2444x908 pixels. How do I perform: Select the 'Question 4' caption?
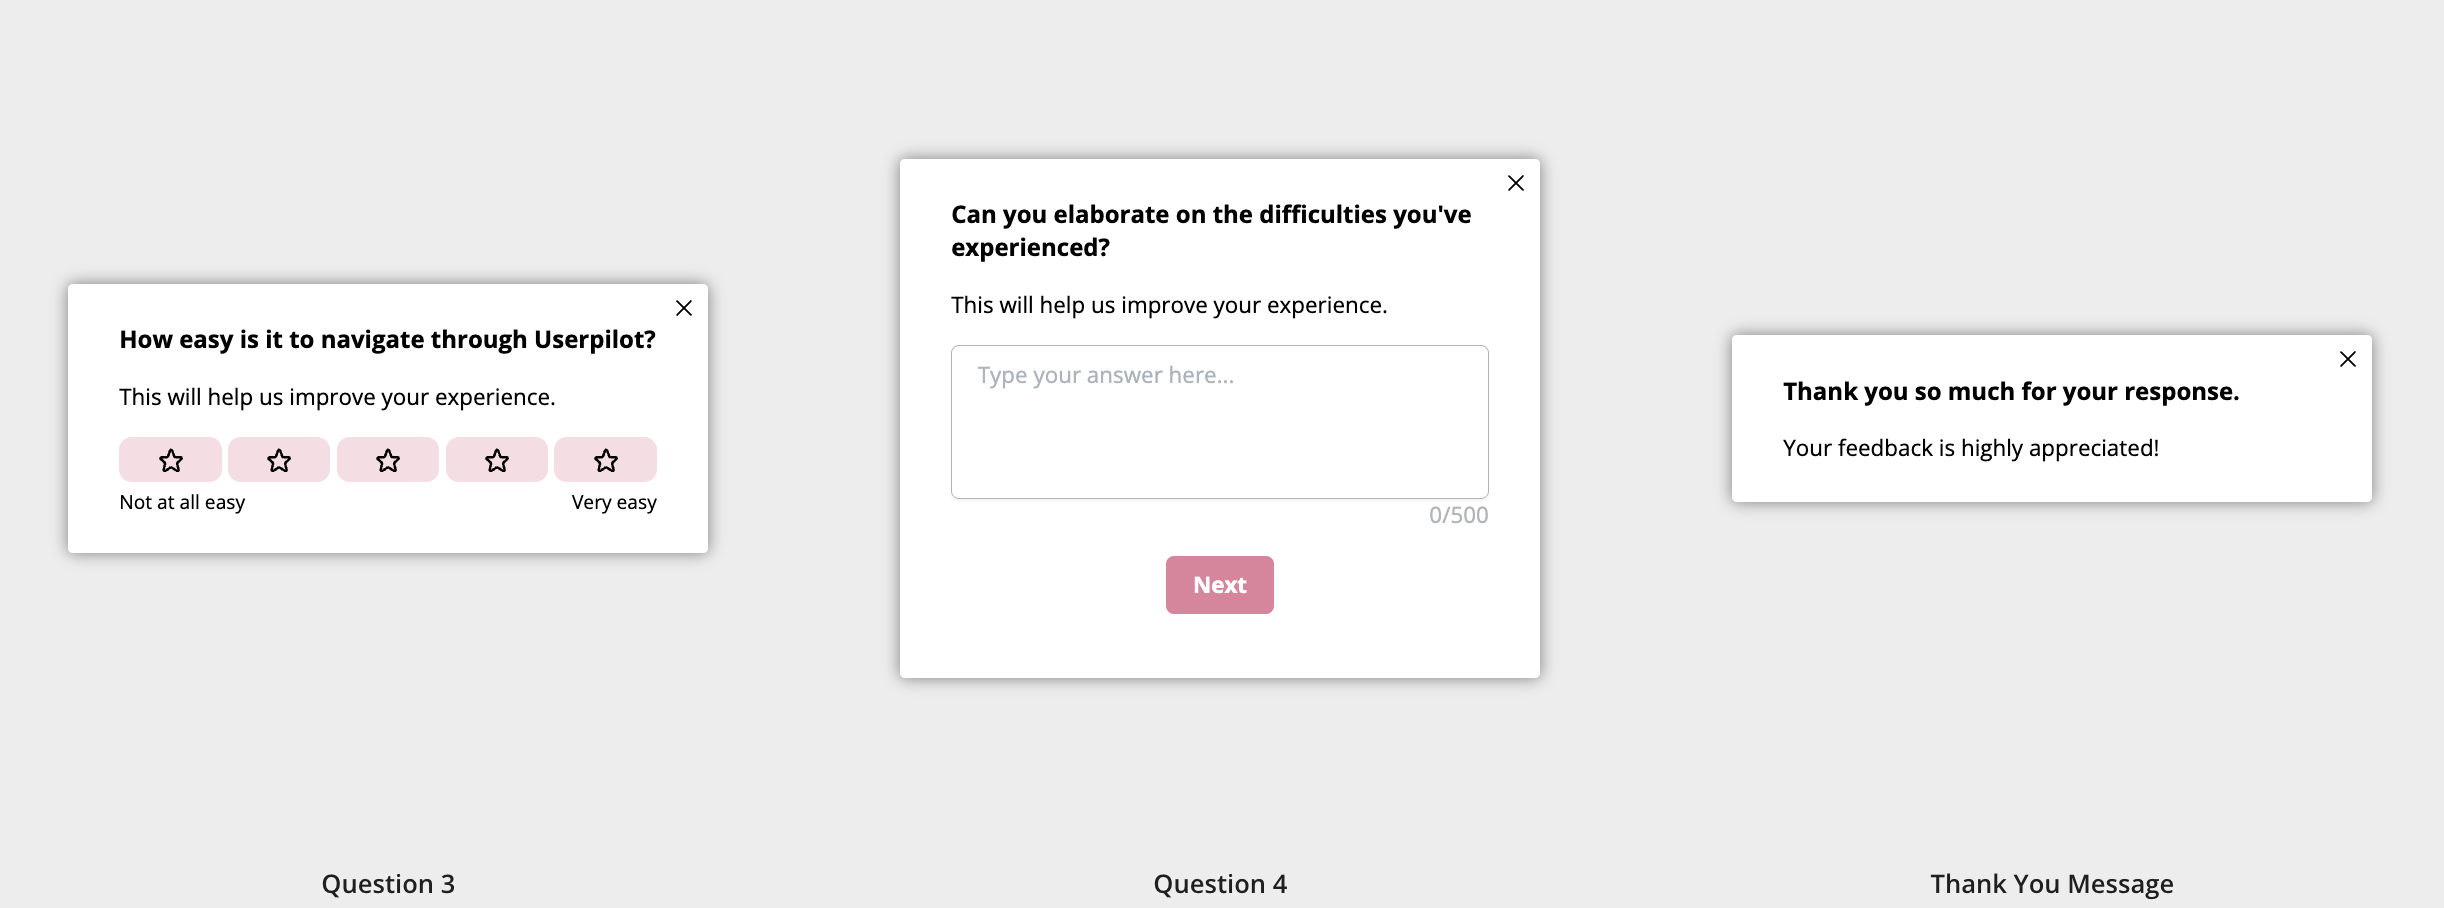(x=1220, y=884)
